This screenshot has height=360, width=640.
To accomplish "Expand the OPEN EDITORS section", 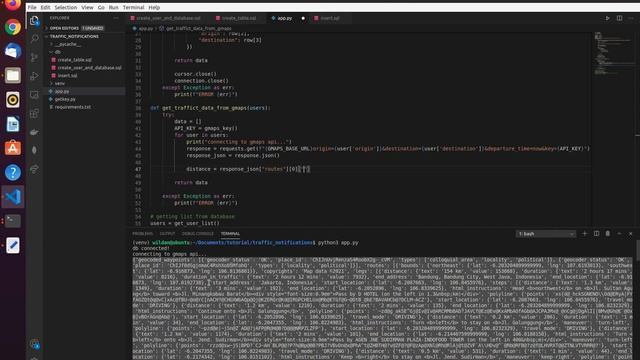I will 64,28.
